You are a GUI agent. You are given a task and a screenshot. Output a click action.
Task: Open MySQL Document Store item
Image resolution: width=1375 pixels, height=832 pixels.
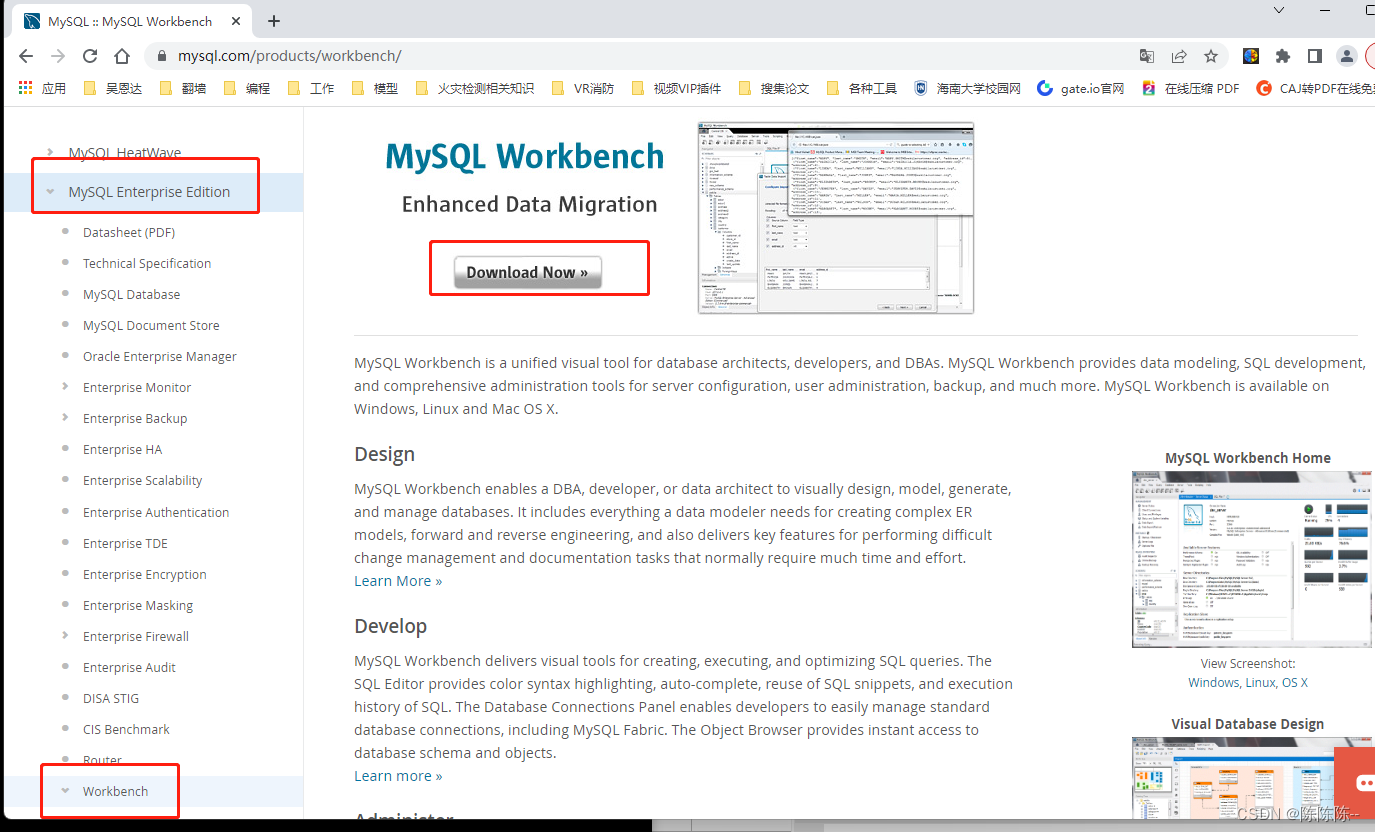[151, 325]
